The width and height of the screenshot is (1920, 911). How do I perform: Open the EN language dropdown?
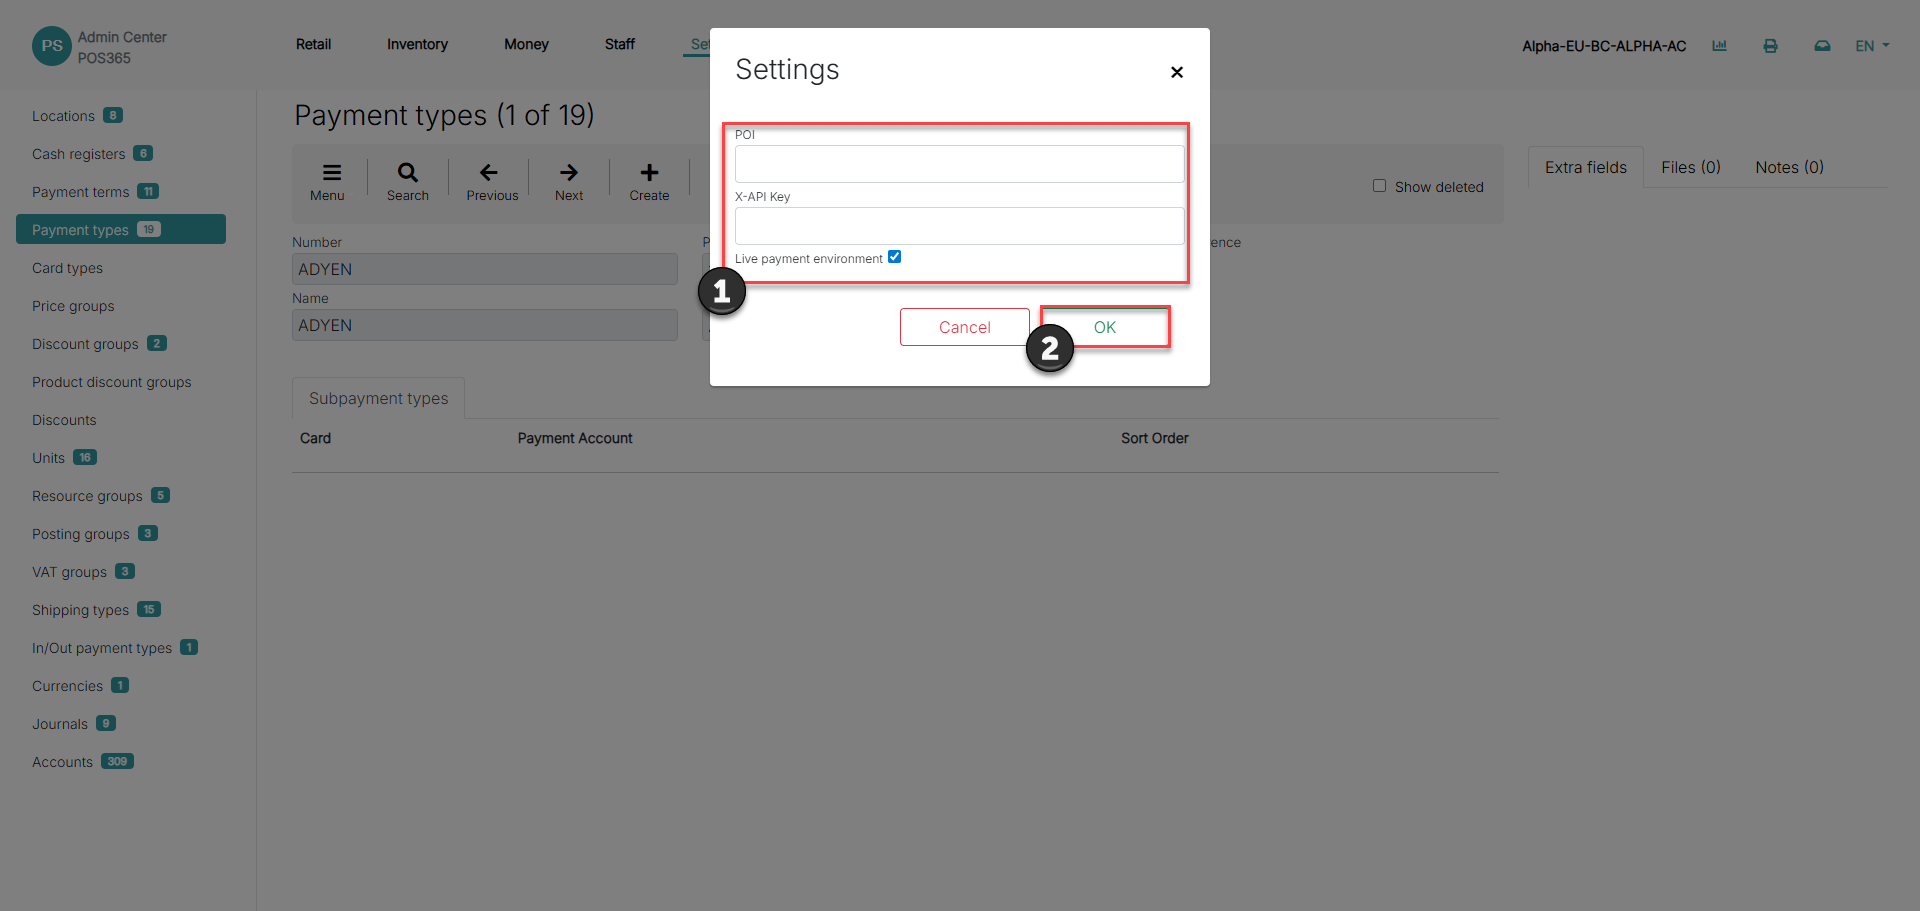tap(1872, 46)
